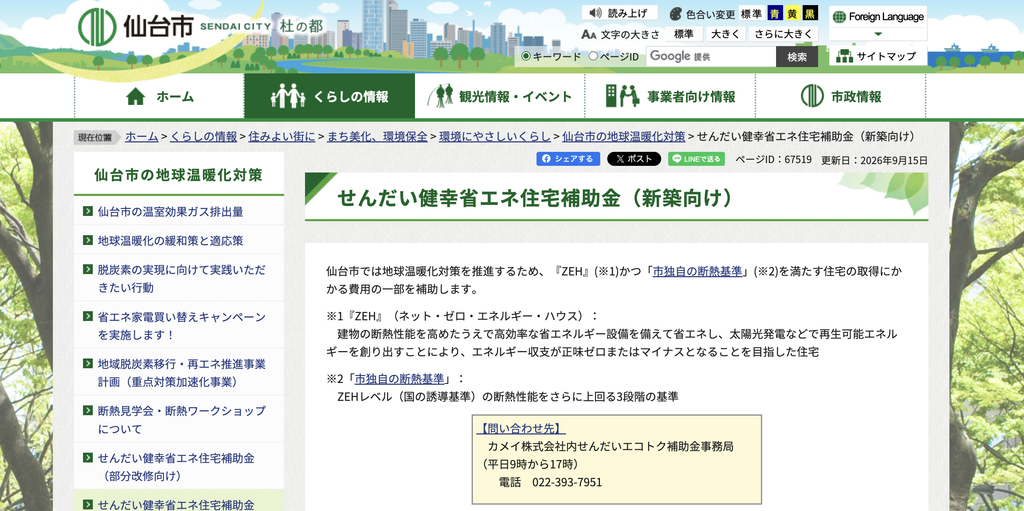Image resolution: width=1024 pixels, height=511 pixels.
Task: Choose the 標準 color scheme swatch
Action: coord(751,14)
